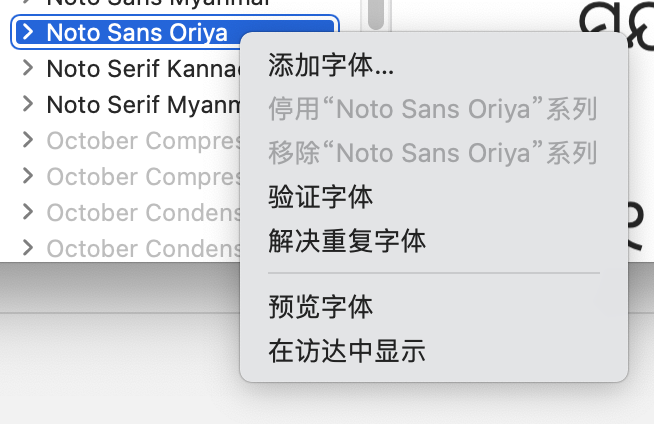Select the Noto Serif Myanmar font row
Viewport: 654px width, 424px height.
[x=140, y=104]
